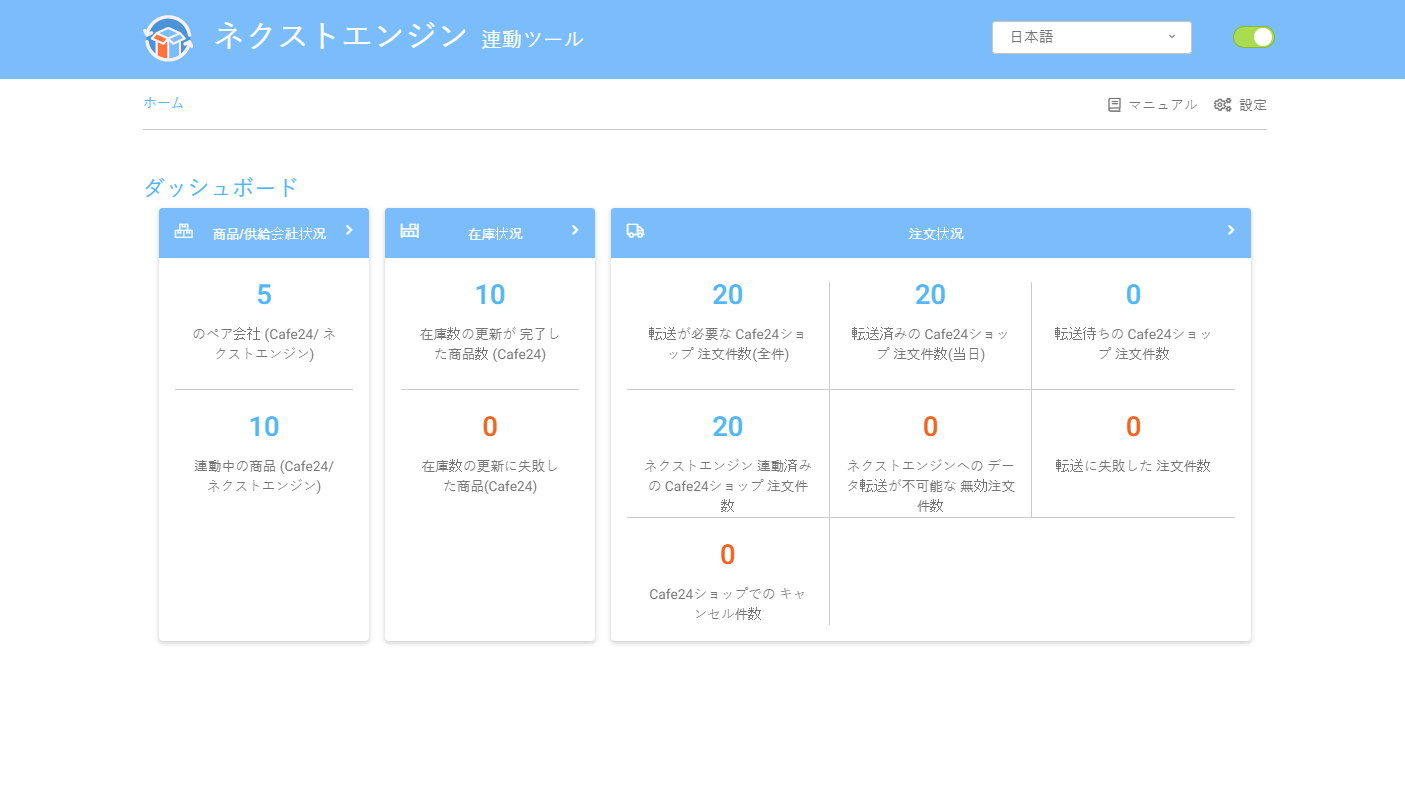Screen dimensions: 1405x793
Task: Click 在庫数の更新が 完了した商品数 label
Action: pos(490,344)
